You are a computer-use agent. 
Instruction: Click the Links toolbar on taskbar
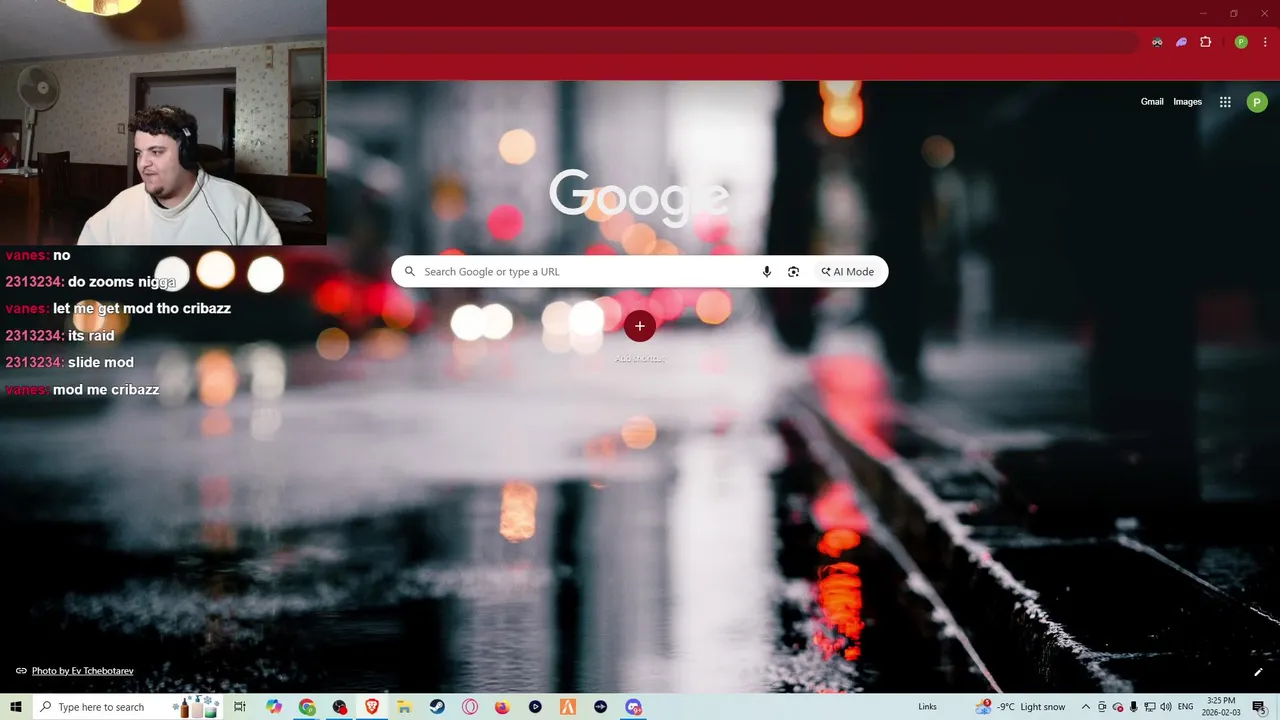click(x=927, y=707)
